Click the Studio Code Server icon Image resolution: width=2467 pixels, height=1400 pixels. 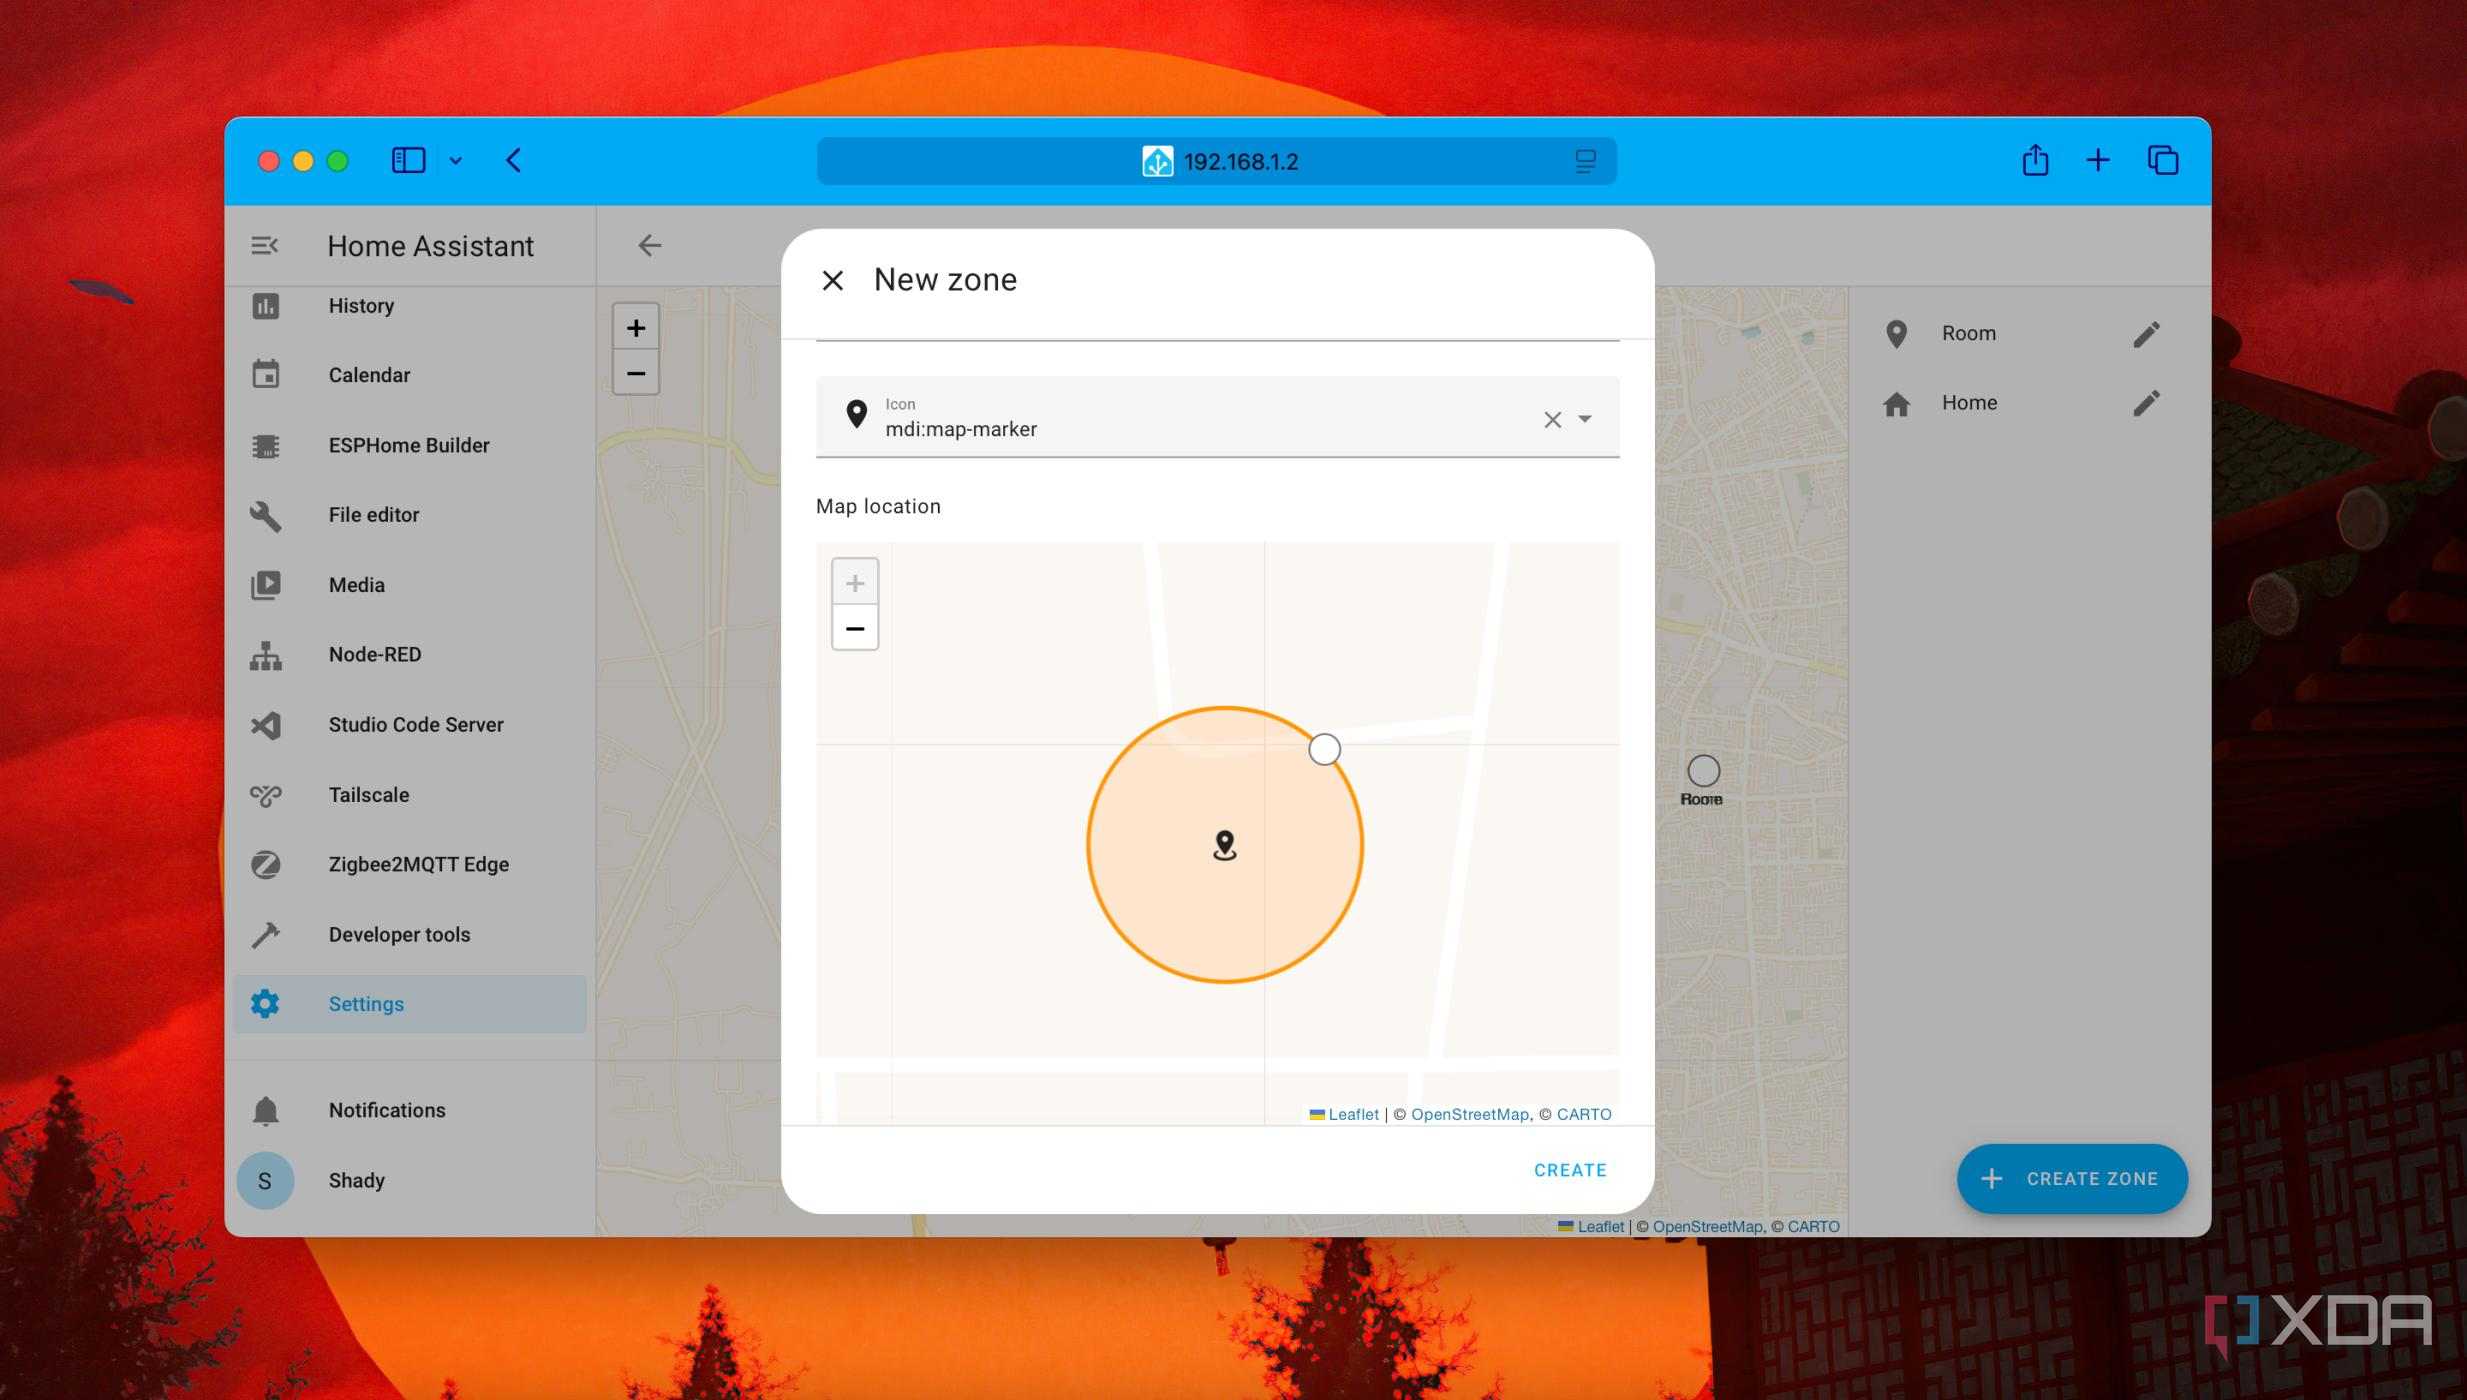click(265, 725)
